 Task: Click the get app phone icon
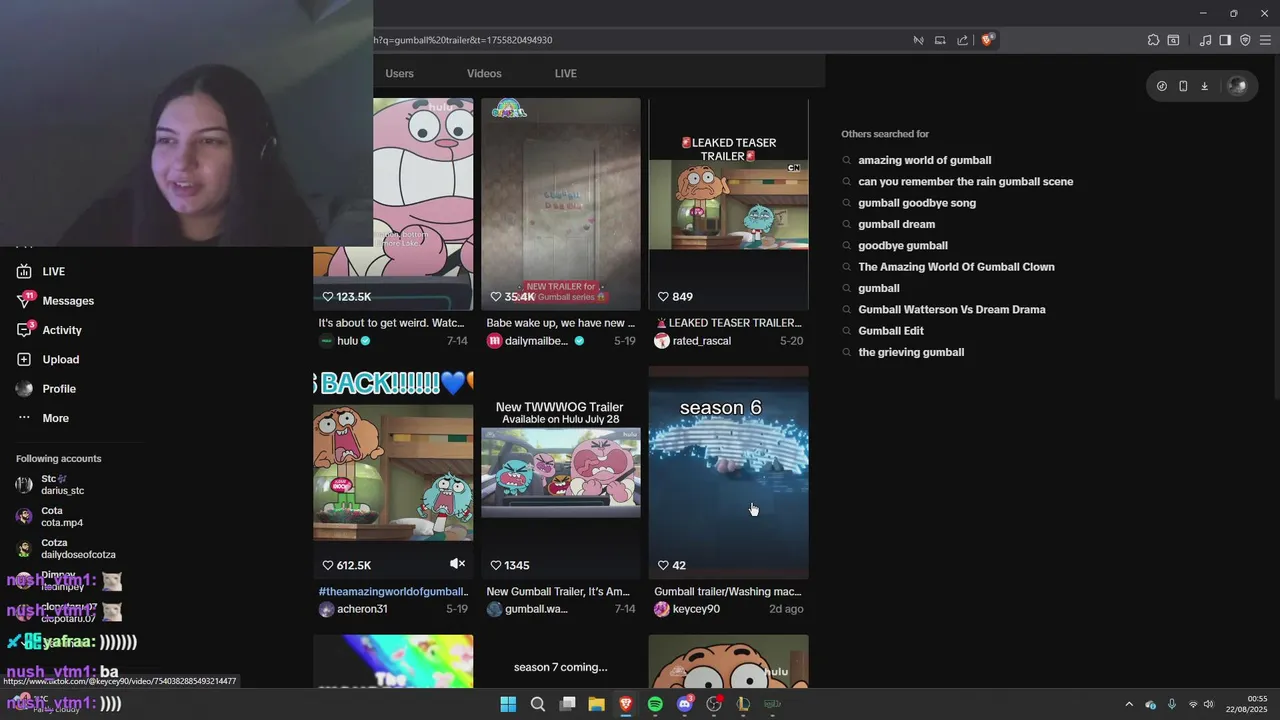pos(1183,86)
